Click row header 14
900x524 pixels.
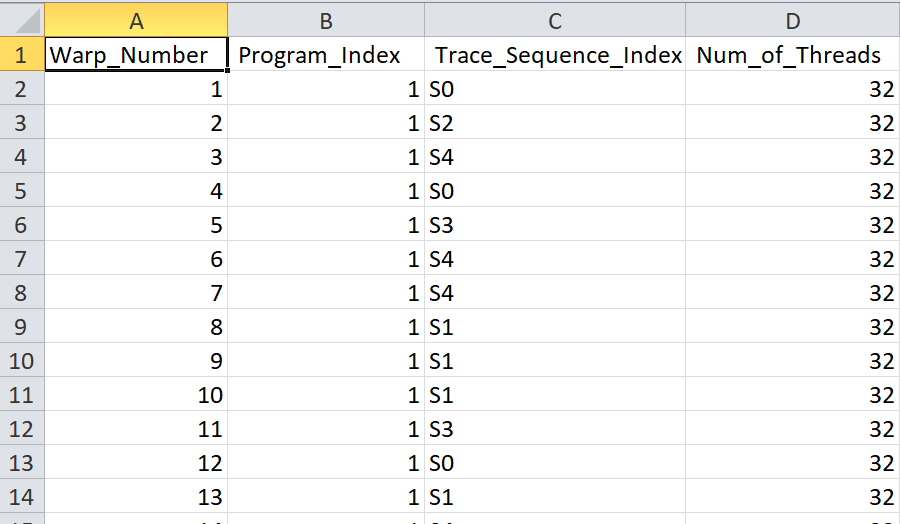coord(21,497)
